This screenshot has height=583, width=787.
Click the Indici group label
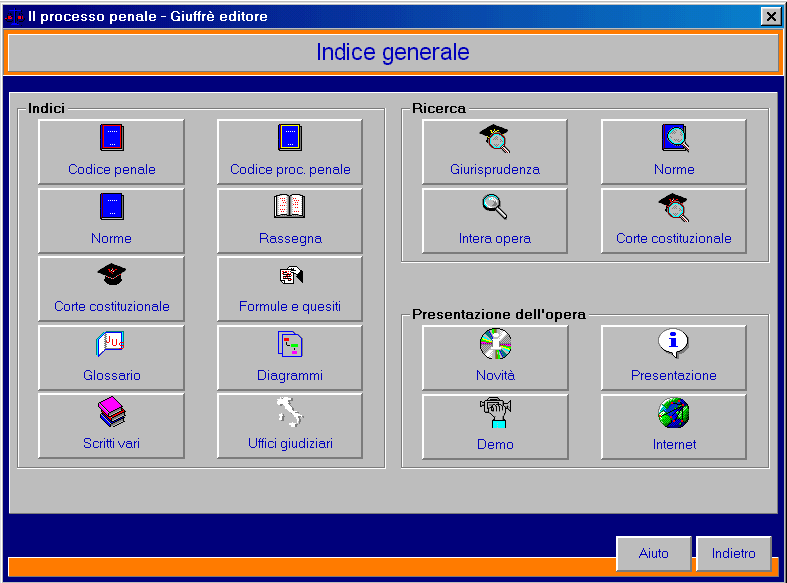[x=46, y=108]
